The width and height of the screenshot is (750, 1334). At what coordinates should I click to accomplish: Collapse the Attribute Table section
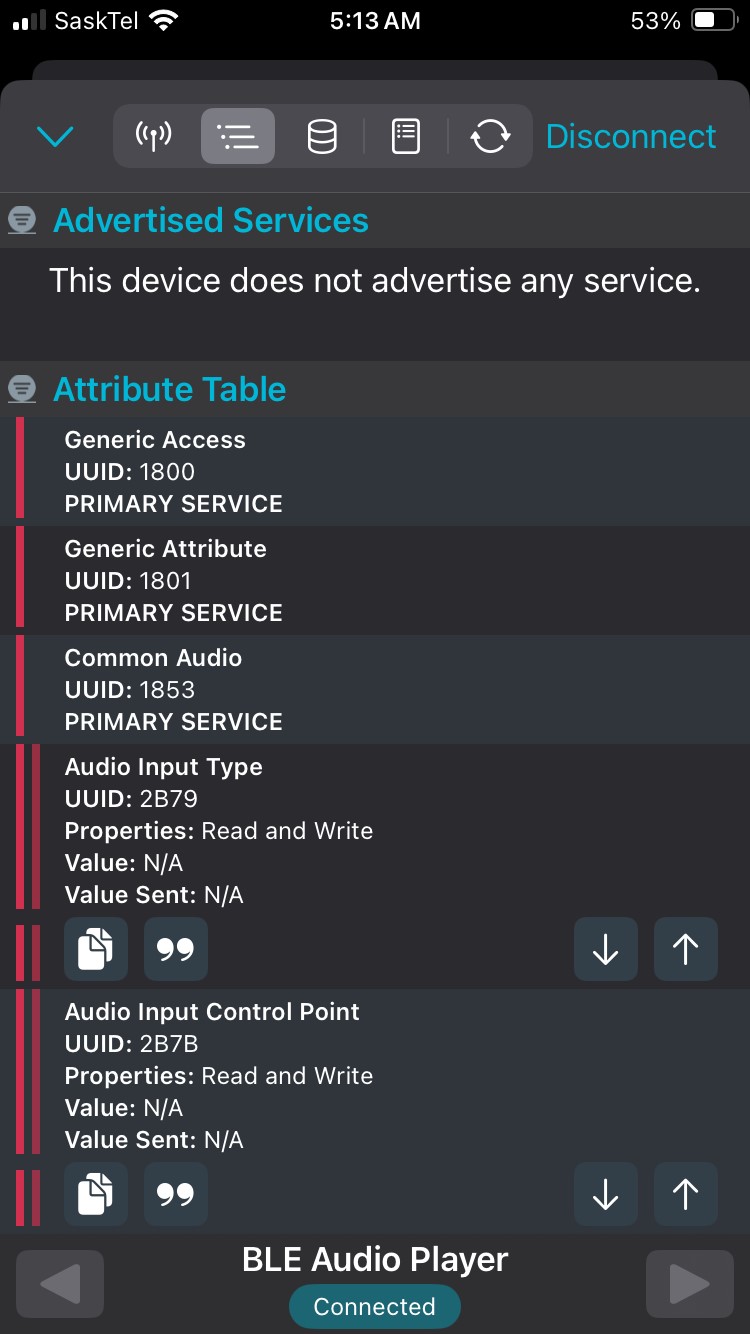coord(22,389)
